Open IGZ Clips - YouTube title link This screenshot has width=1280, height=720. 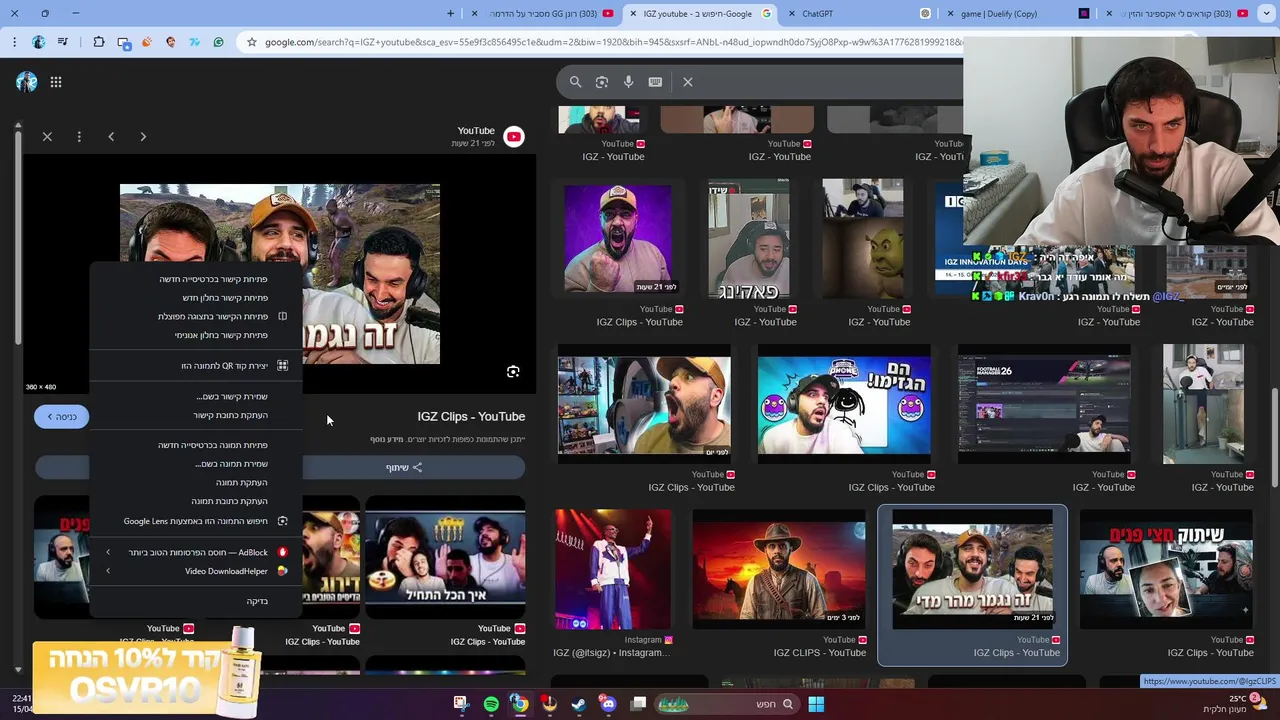[x=471, y=417]
